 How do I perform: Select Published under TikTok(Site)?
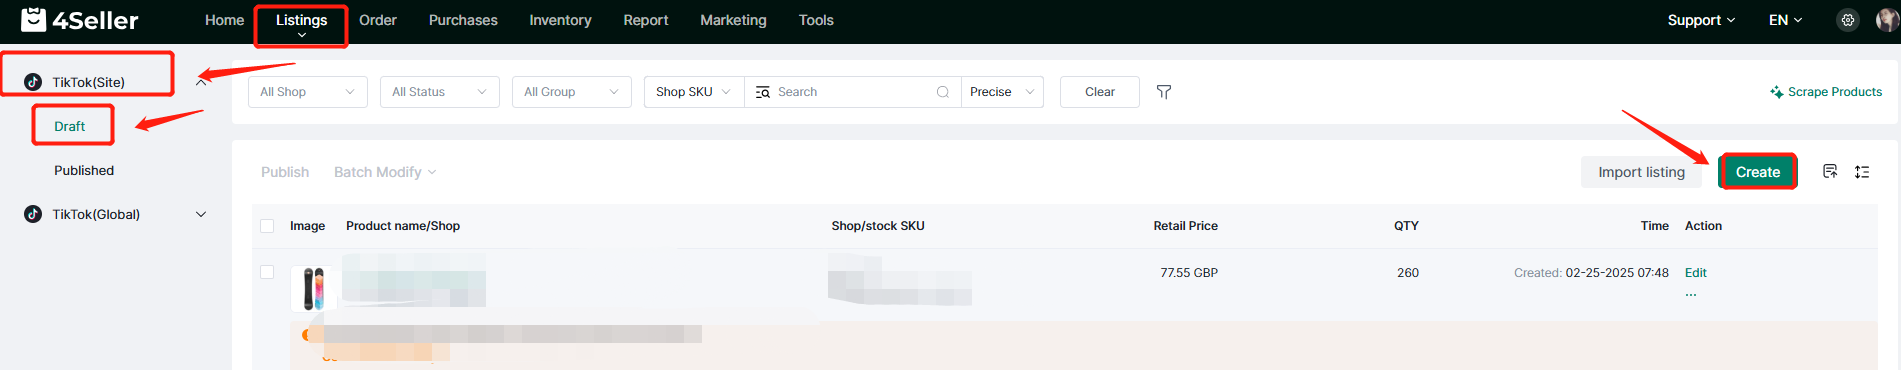point(84,170)
